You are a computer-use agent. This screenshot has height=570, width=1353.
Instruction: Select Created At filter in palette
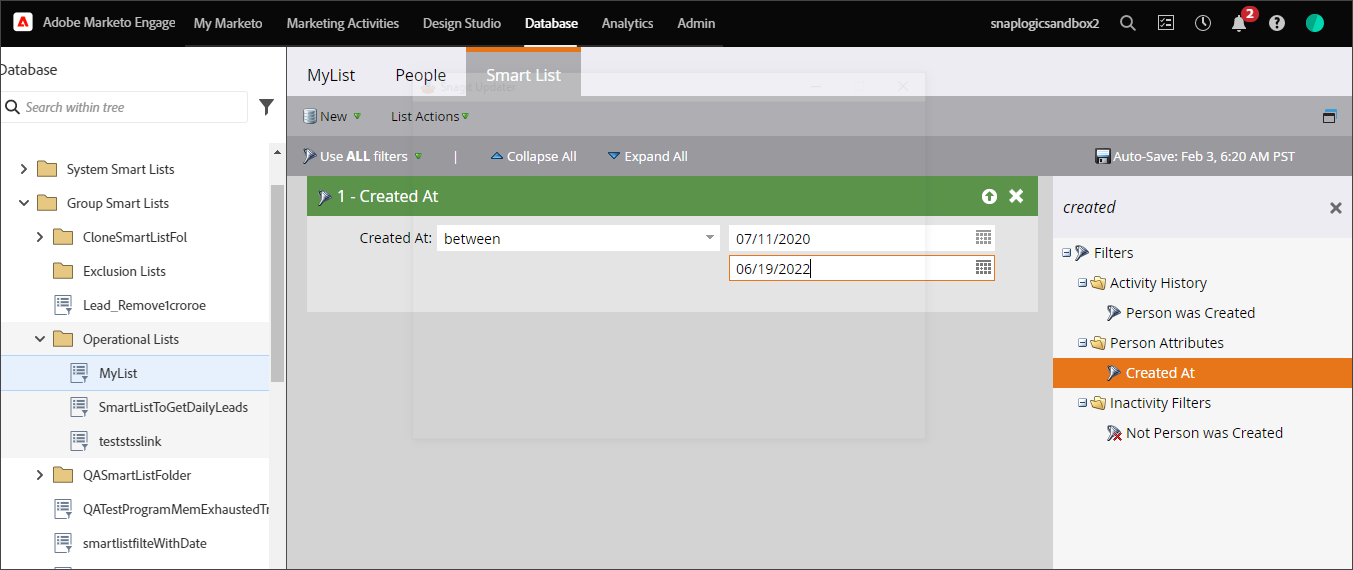click(x=1202, y=373)
